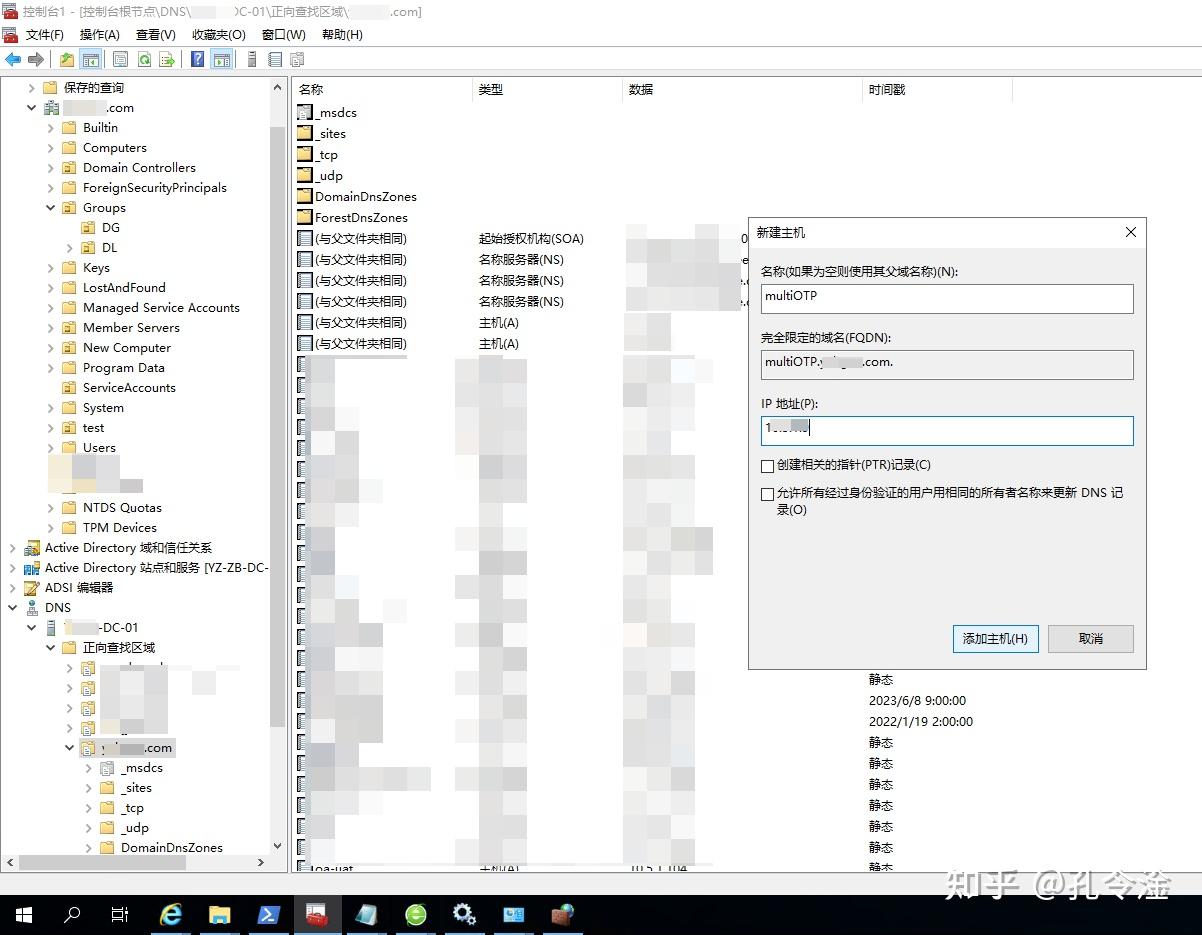This screenshot has width=1202, height=935.
Task: Select 保存的查询 in the tree
Action: 94,88
